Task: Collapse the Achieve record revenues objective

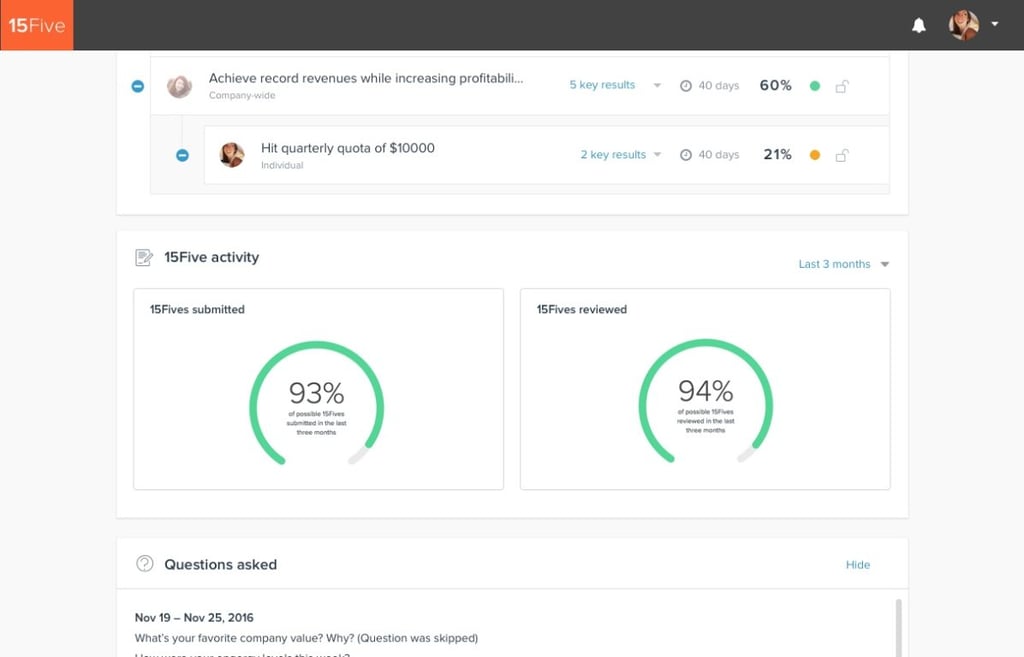Action: [138, 86]
